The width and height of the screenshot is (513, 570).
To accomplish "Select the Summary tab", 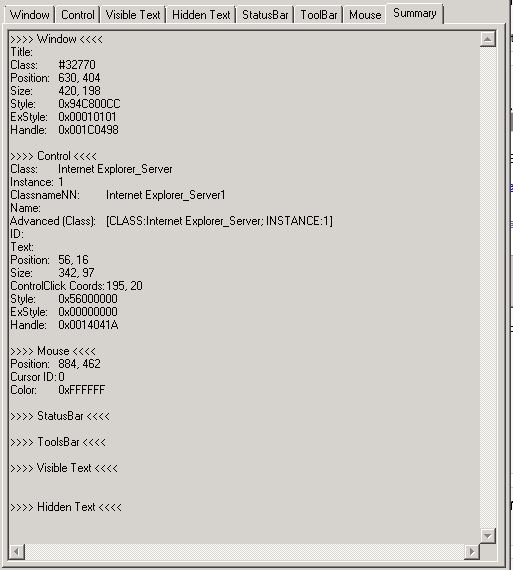I will 414,13.
